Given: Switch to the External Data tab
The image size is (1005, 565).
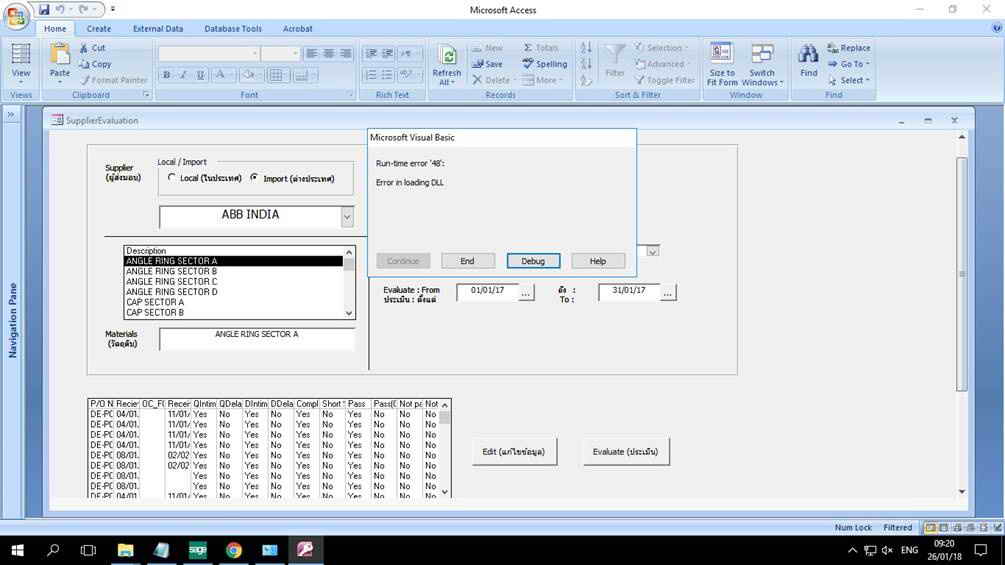Looking at the screenshot, I should [158, 28].
